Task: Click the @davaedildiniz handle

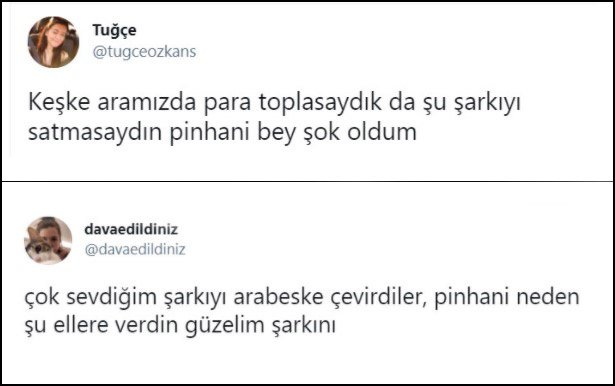Action: [x=135, y=249]
